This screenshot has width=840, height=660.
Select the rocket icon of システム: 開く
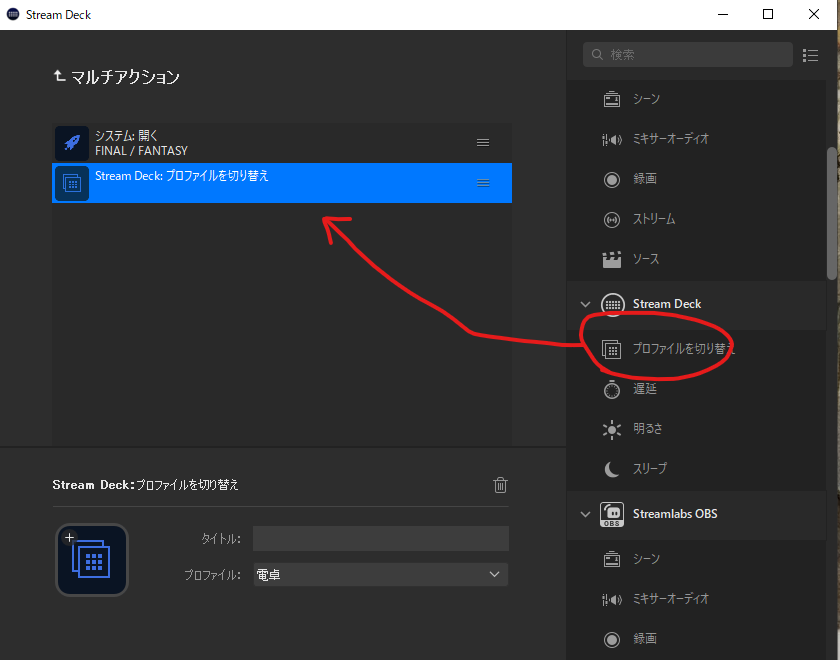pos(72,142)
